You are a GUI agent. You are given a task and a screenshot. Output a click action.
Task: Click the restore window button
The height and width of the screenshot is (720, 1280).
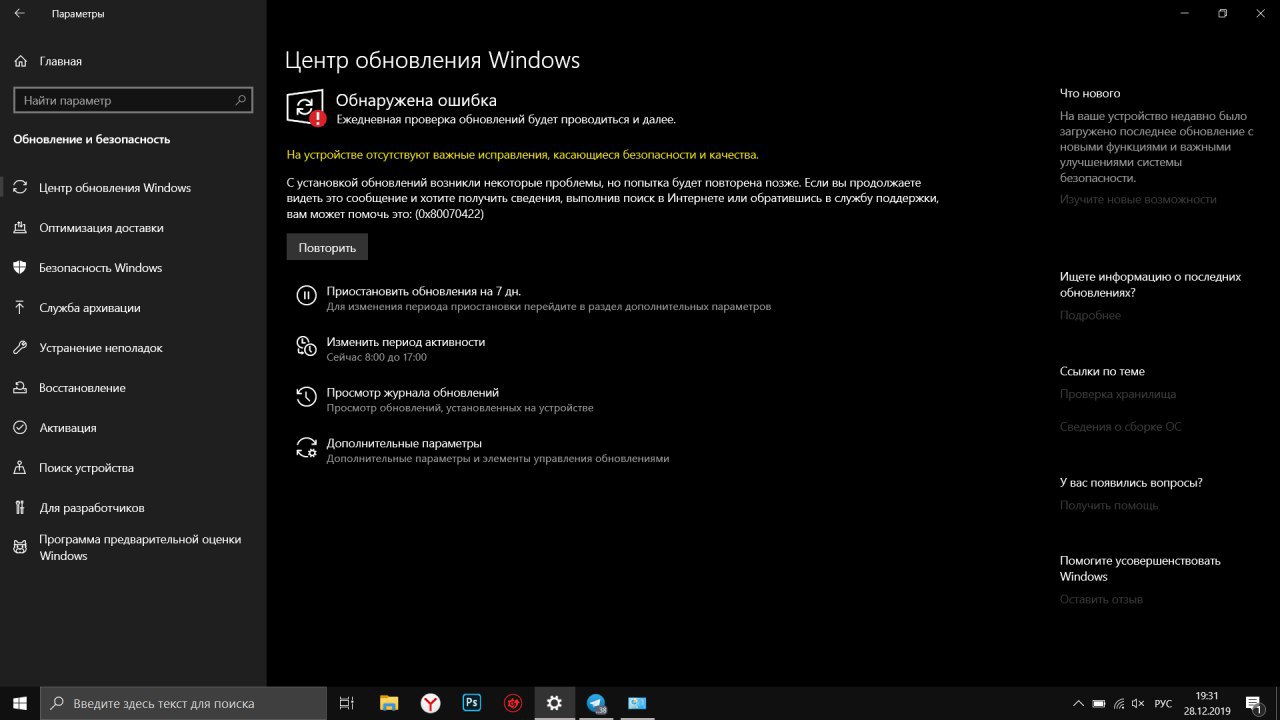pyautogui.click(x=1222, y=14)
